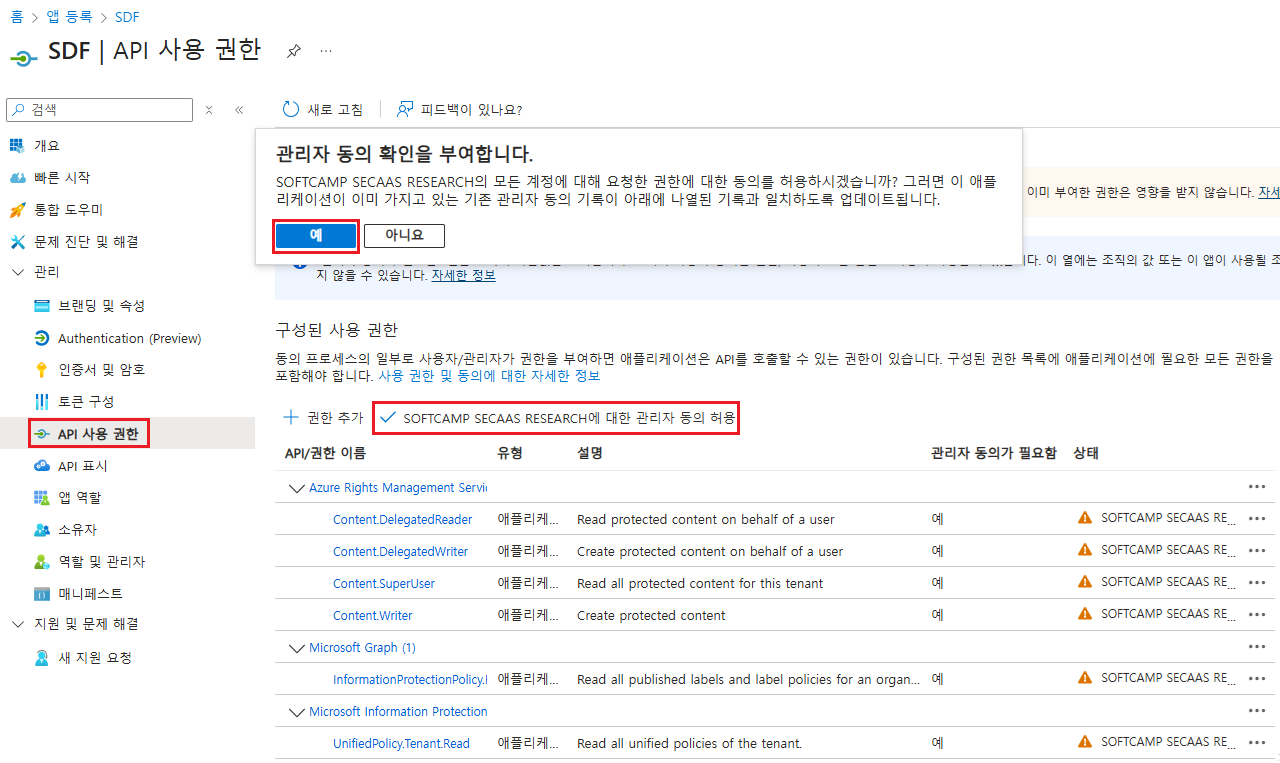Confirm admin consent by clicking 예
The image size is (1280, 763).
click(x=315, y=235)
